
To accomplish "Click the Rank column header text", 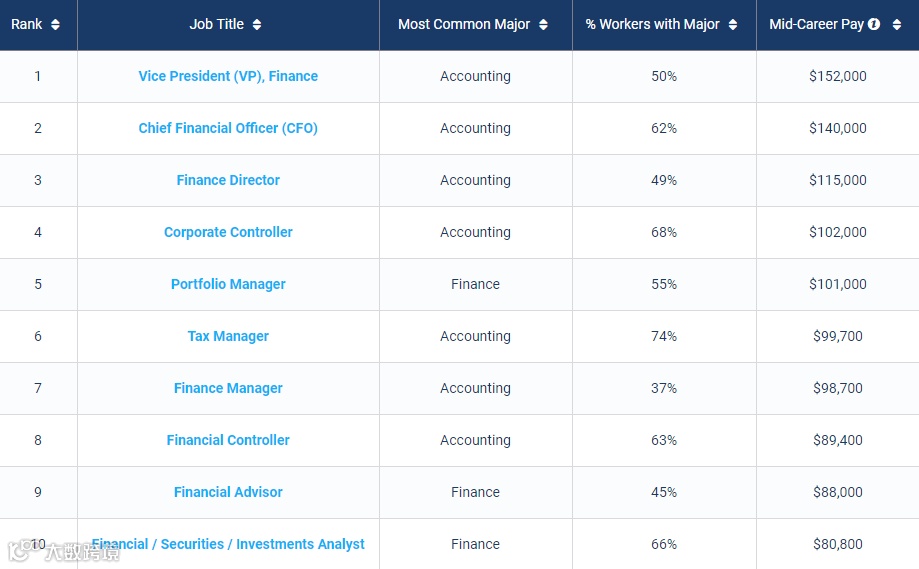I will coord(27,25).
